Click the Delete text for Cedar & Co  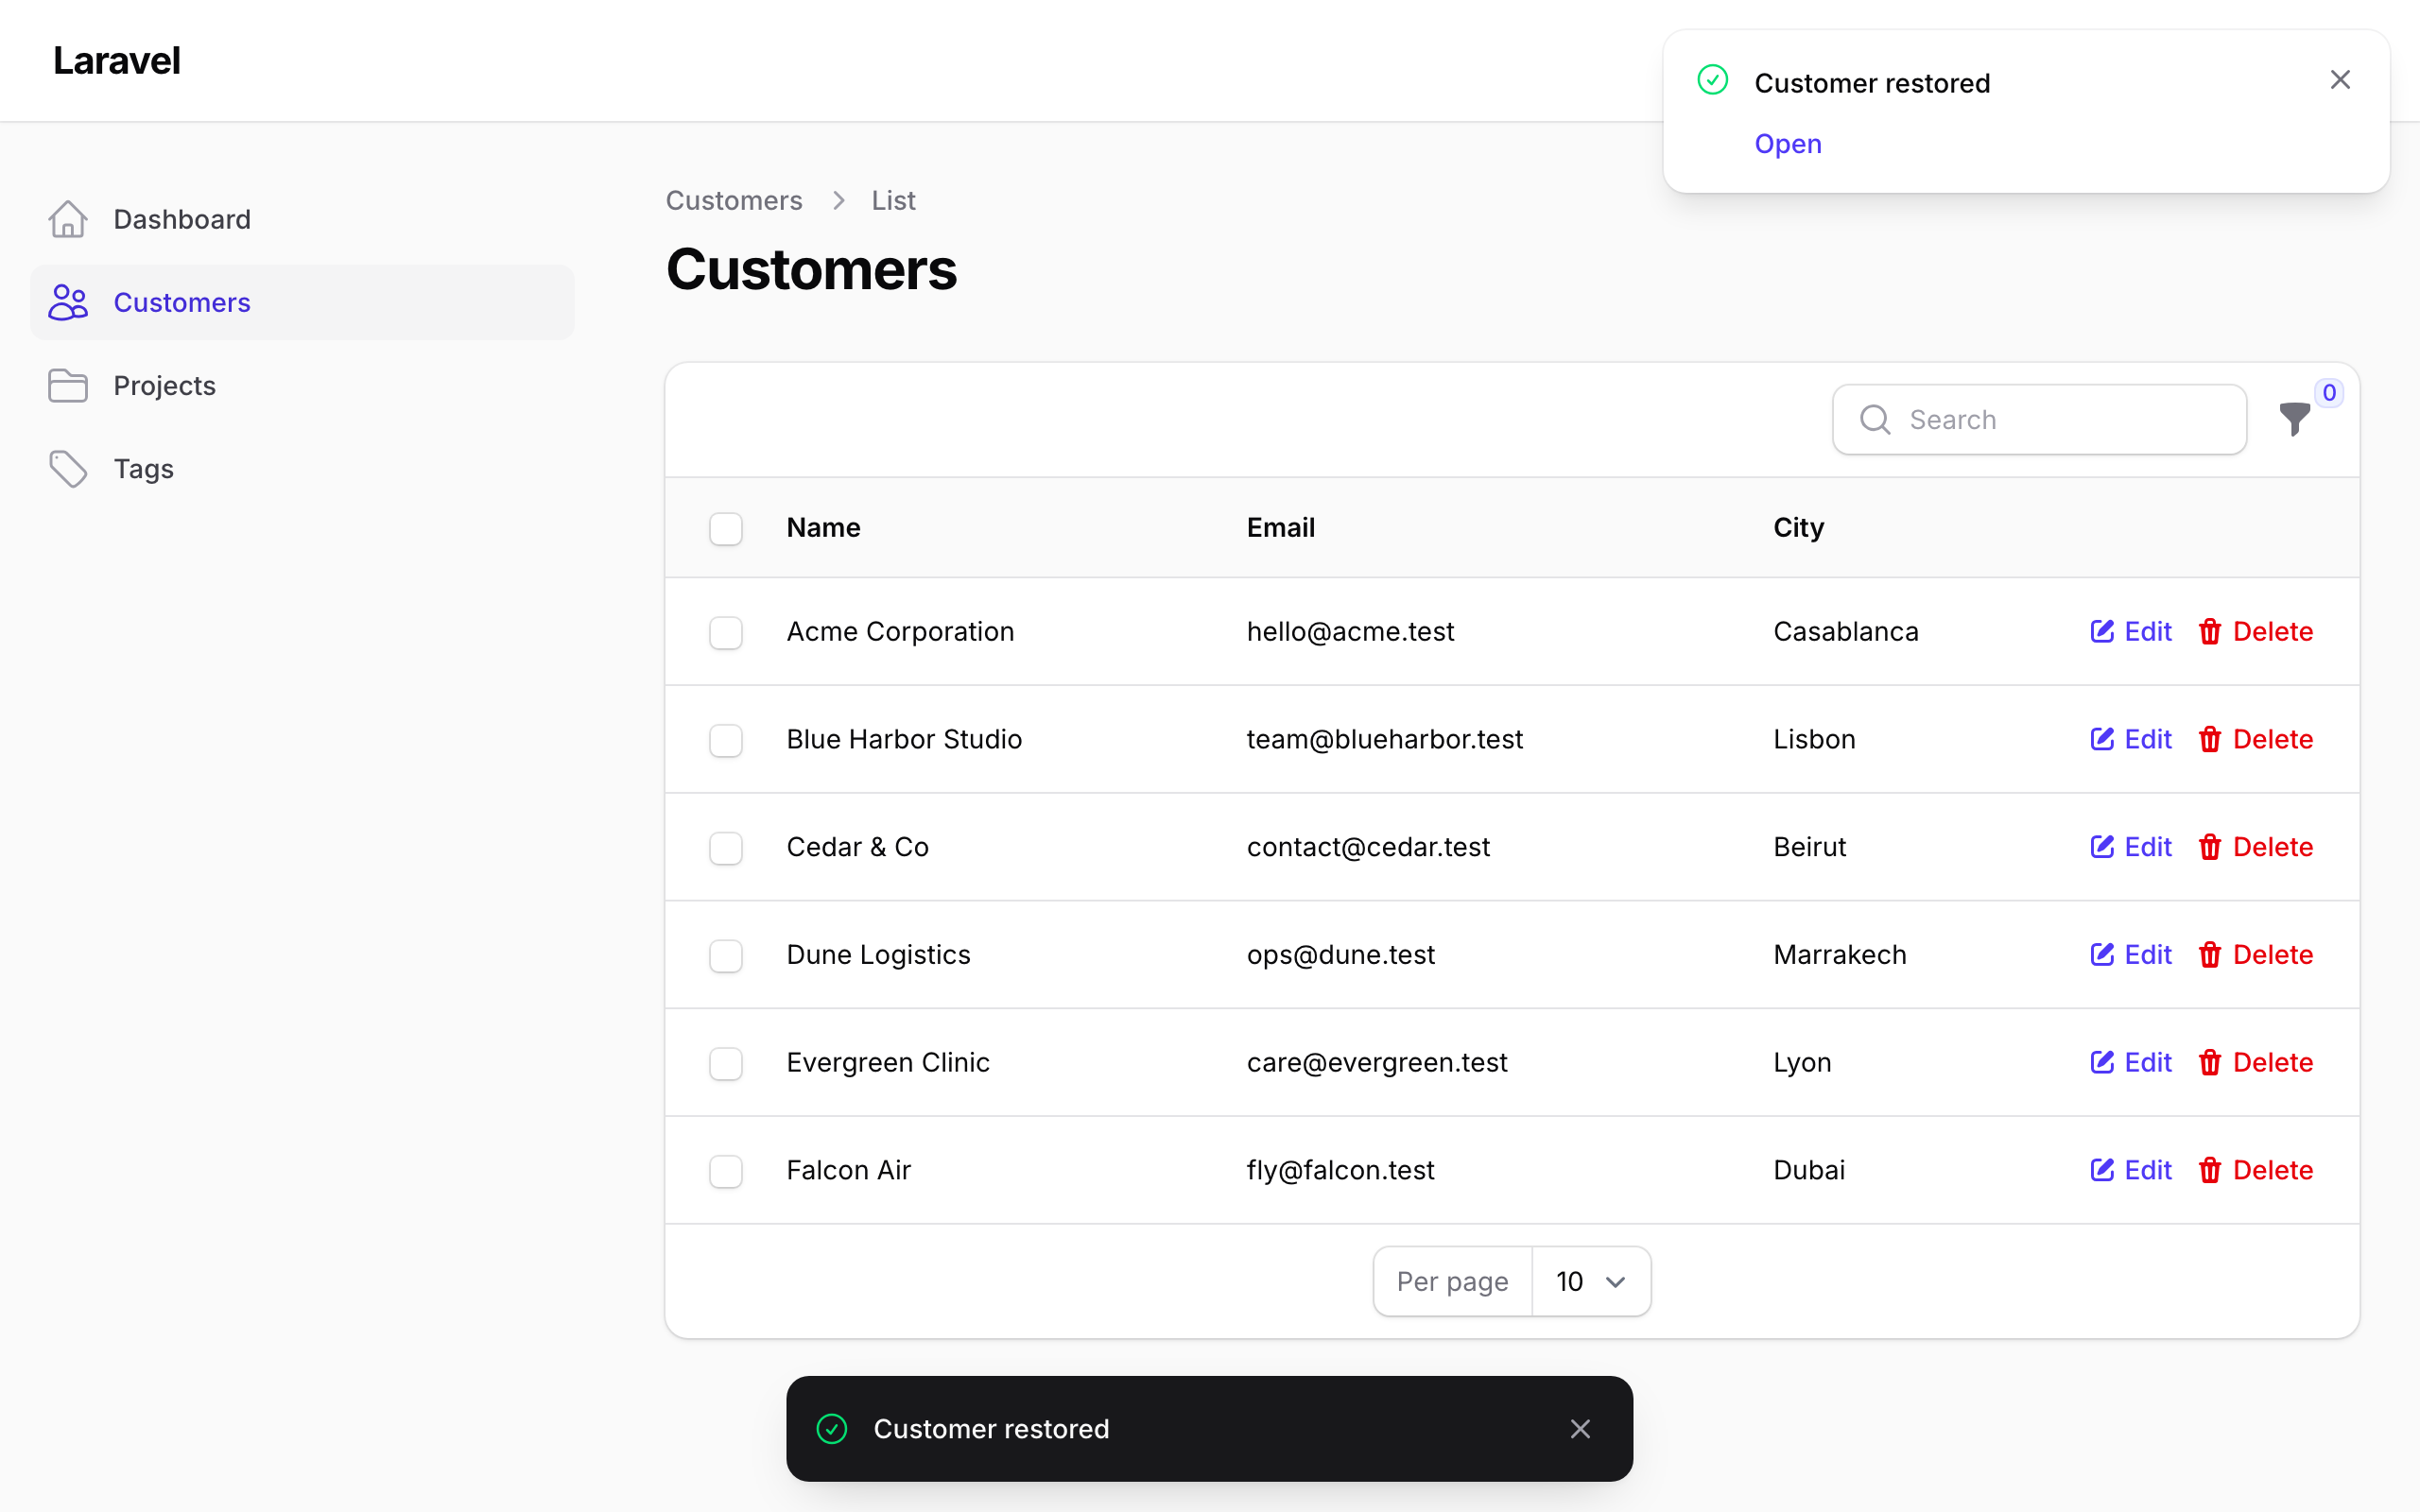click(2273, 847)
